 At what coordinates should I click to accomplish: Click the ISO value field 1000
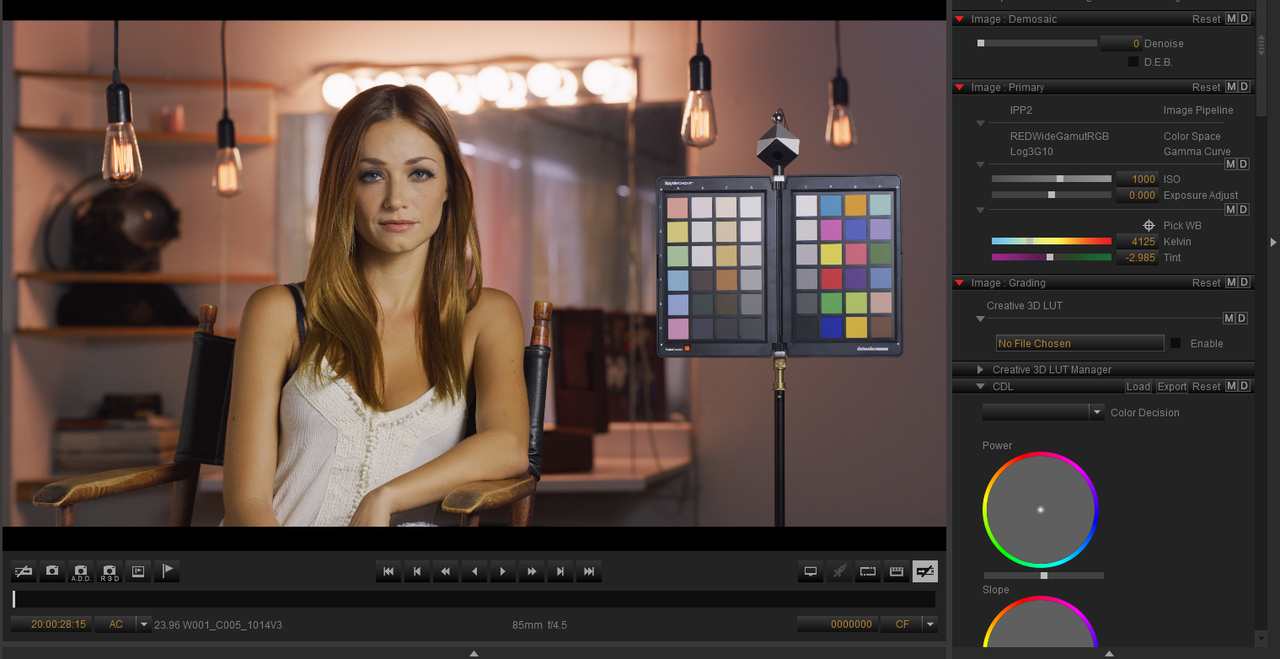click(1137, 179)
